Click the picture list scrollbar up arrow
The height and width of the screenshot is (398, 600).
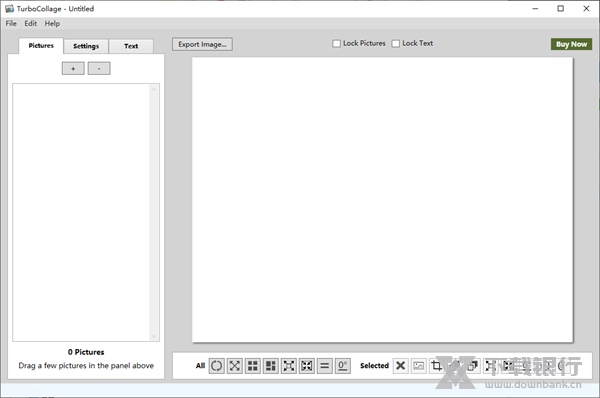pyautogui.click(x=154, y=89)
